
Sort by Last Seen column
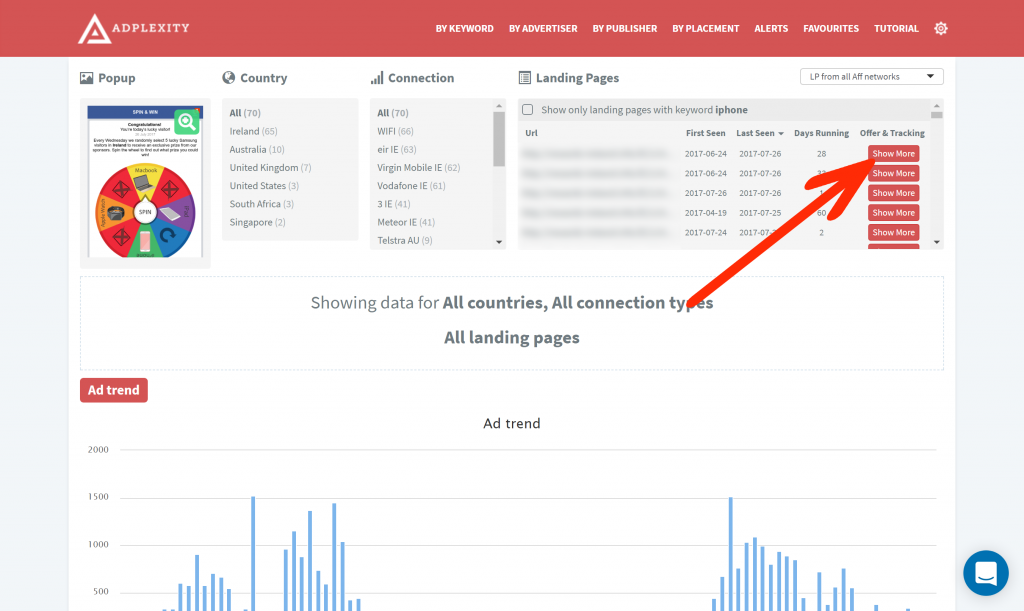tap(760, 133)
